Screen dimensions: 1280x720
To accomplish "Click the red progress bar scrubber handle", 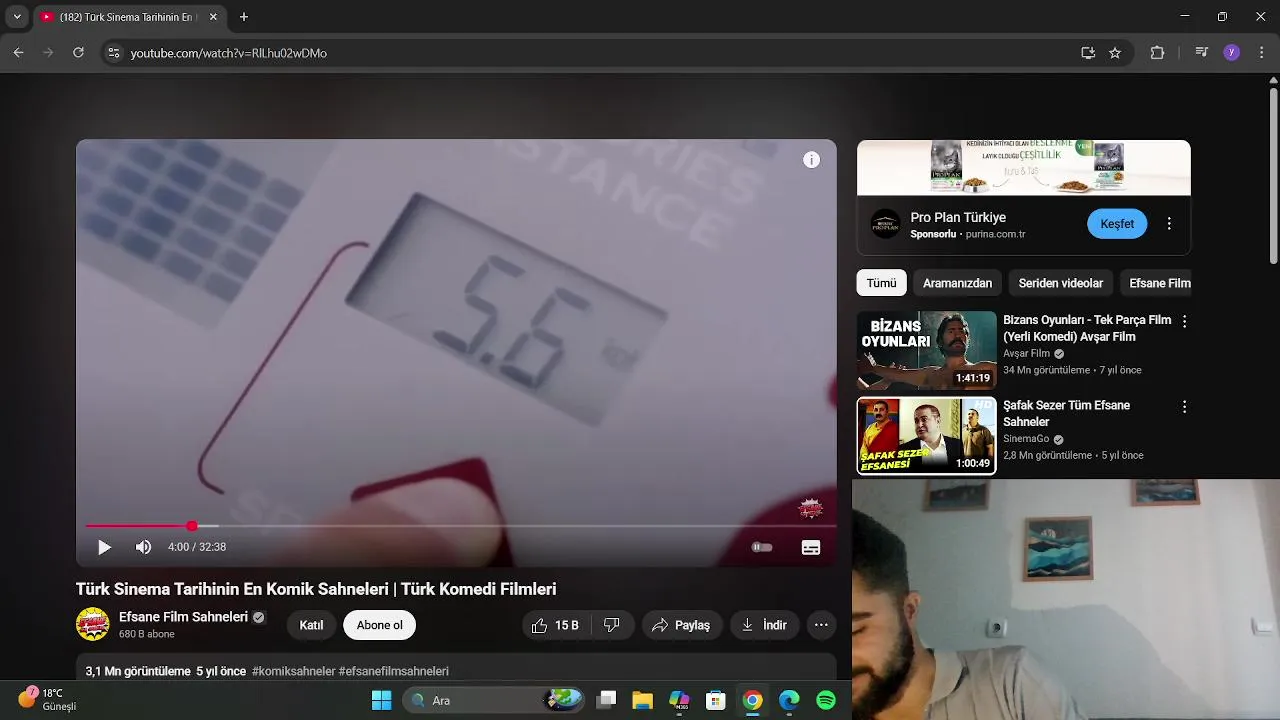I will click(x=192, y=526).
